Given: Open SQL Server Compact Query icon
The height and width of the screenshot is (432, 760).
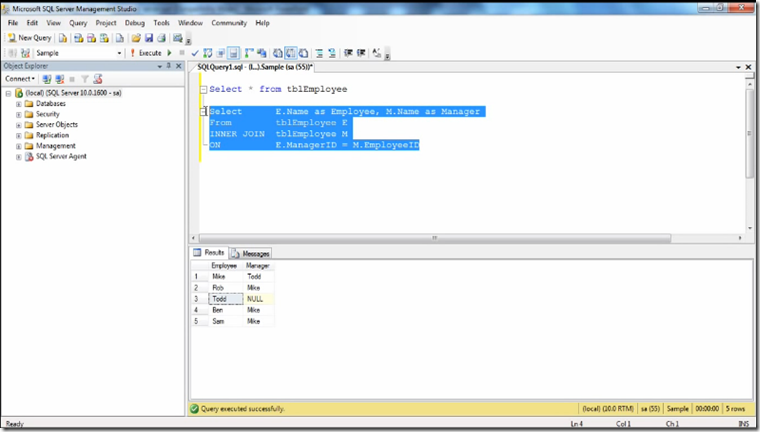Looking at the screenshot, I should (x=120, y=38).
